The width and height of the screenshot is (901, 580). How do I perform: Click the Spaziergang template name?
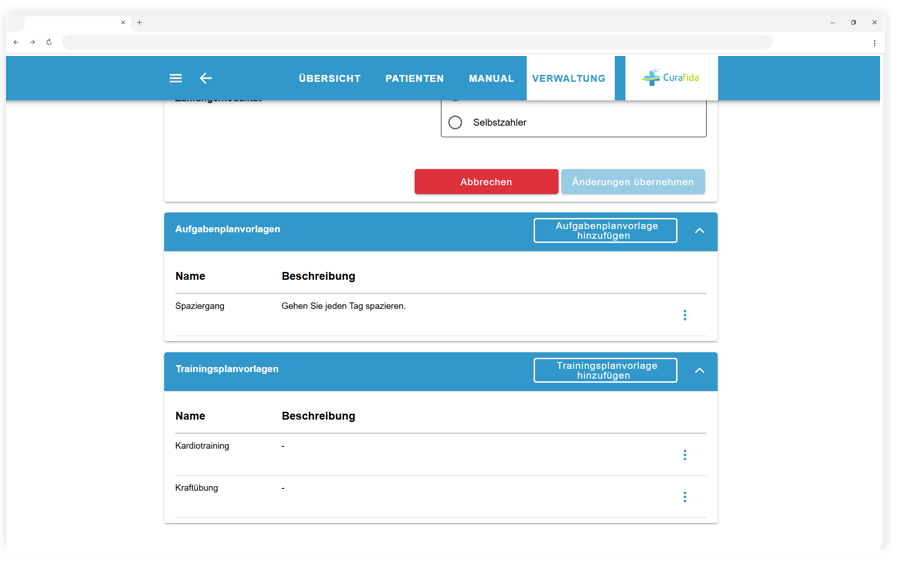[x=200, y=306]
